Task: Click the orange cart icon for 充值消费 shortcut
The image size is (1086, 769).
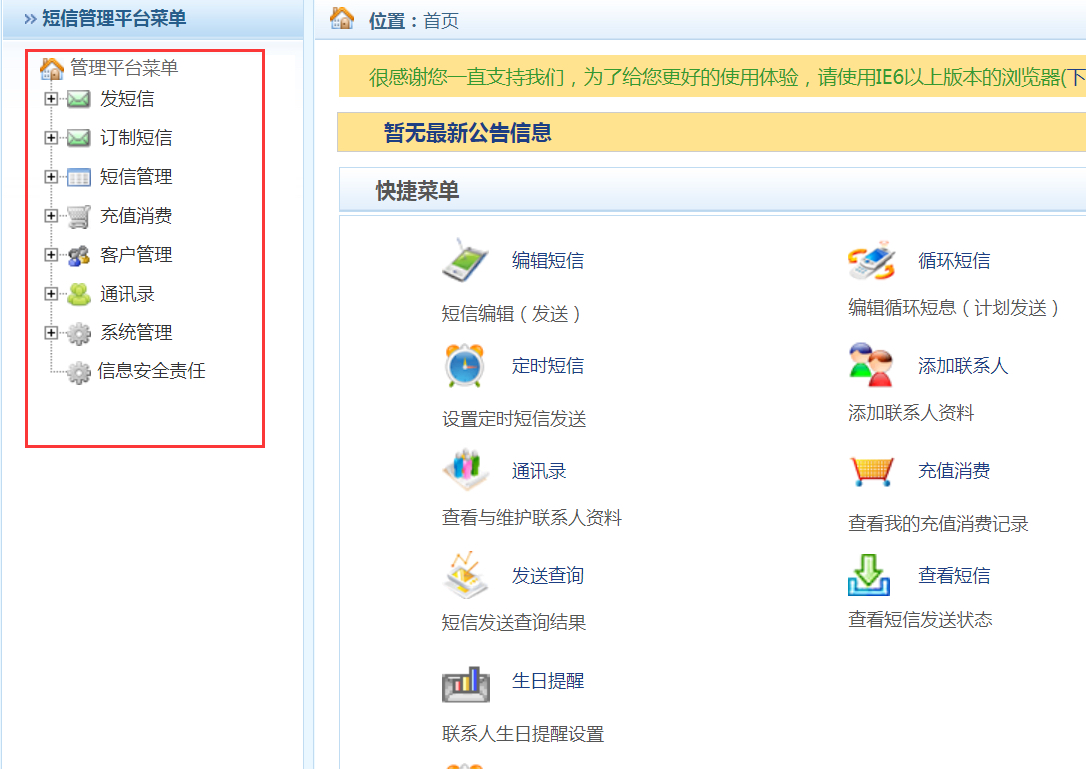Action: point(871,471)
